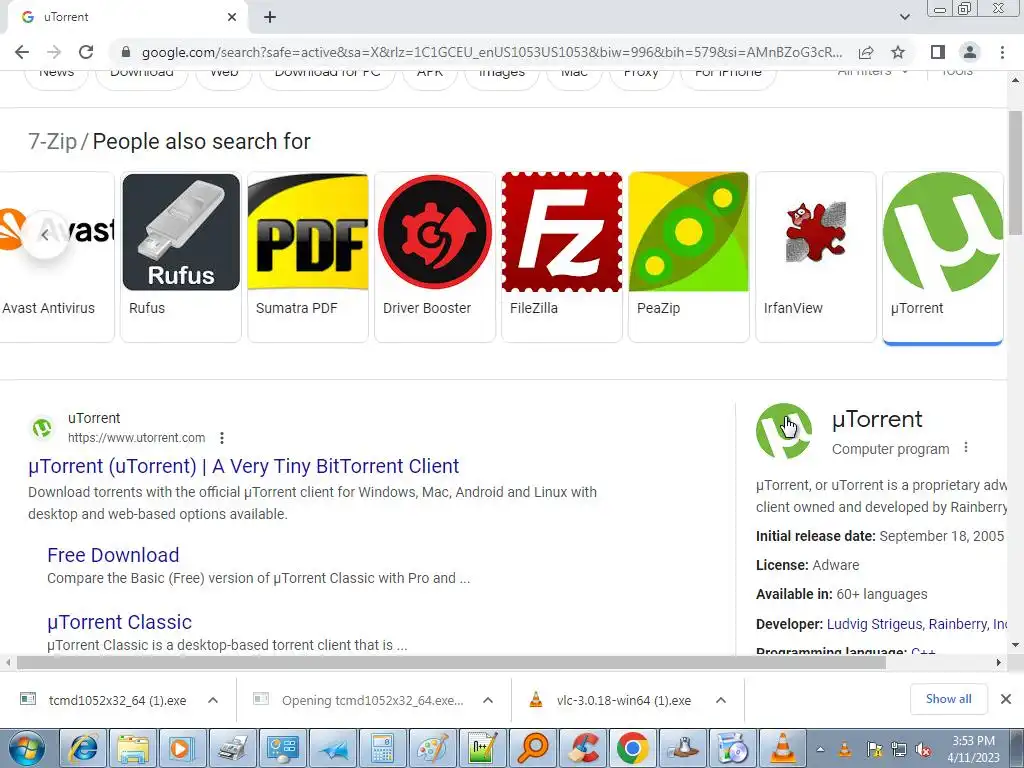Screen dimensions: 1024x768
Task: Open the Action Center flag tray icon
Action: (874, 750)
